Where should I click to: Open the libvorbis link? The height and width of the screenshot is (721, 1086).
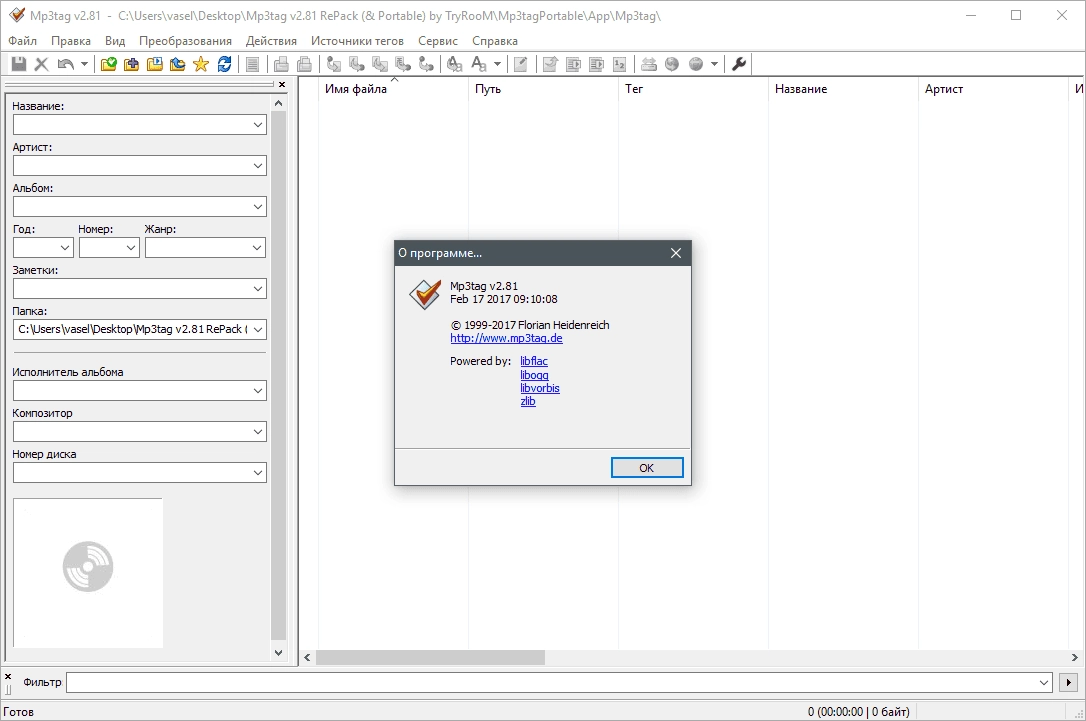tap(540, 388)
